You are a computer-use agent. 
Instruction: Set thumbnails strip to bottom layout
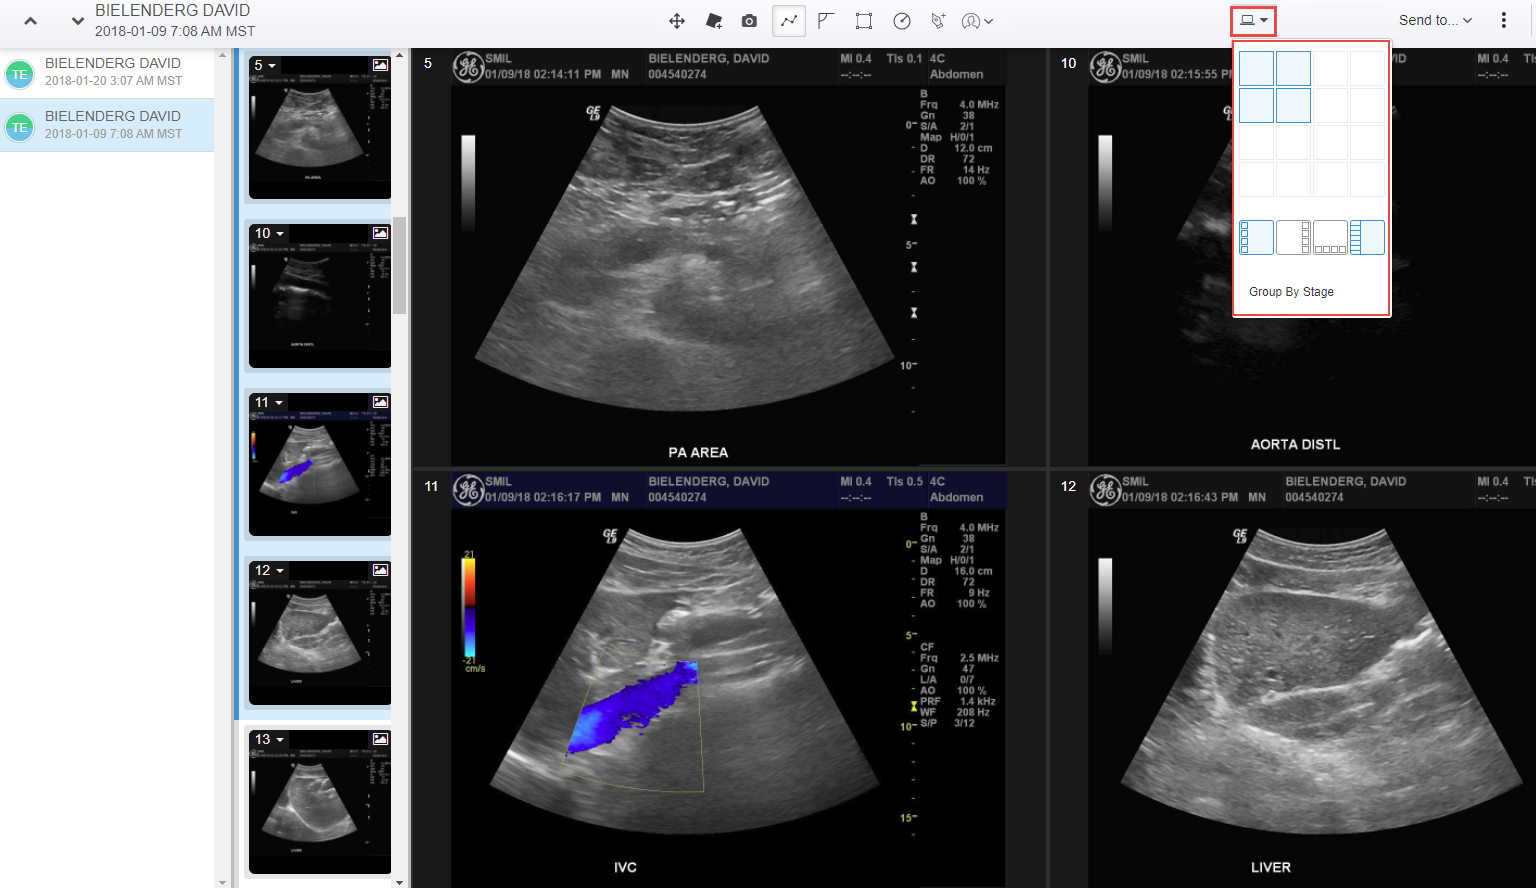(x=1330, y=237)
